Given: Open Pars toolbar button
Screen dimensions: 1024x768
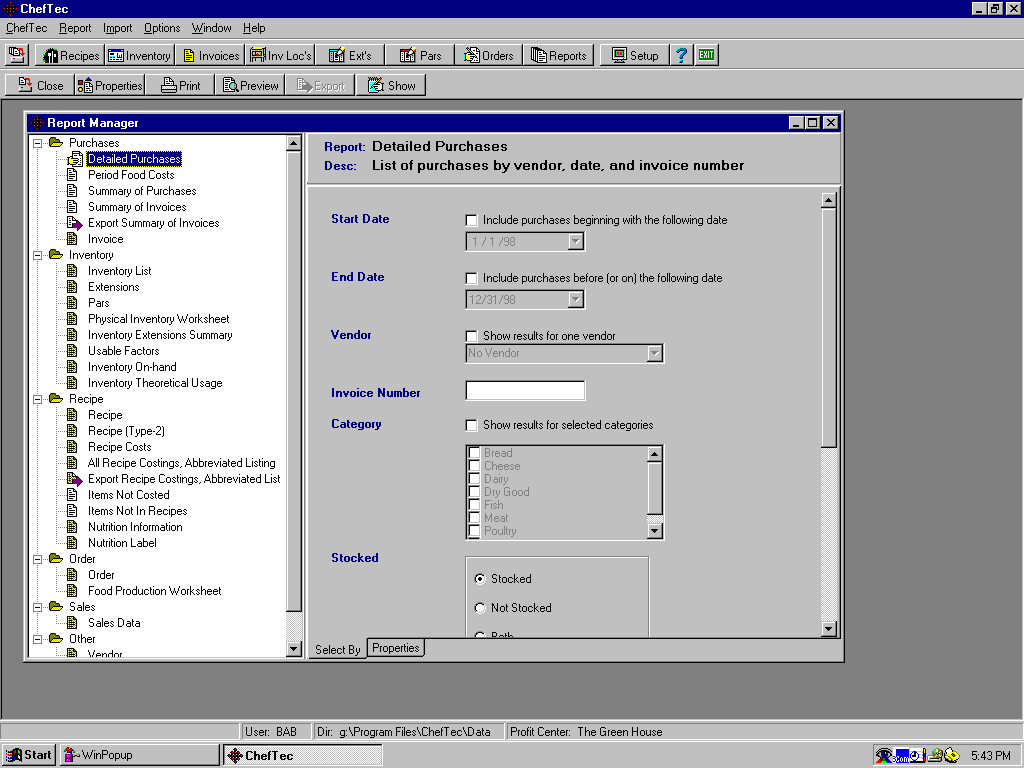Looking at the screenshot, I should coord(421,56).
